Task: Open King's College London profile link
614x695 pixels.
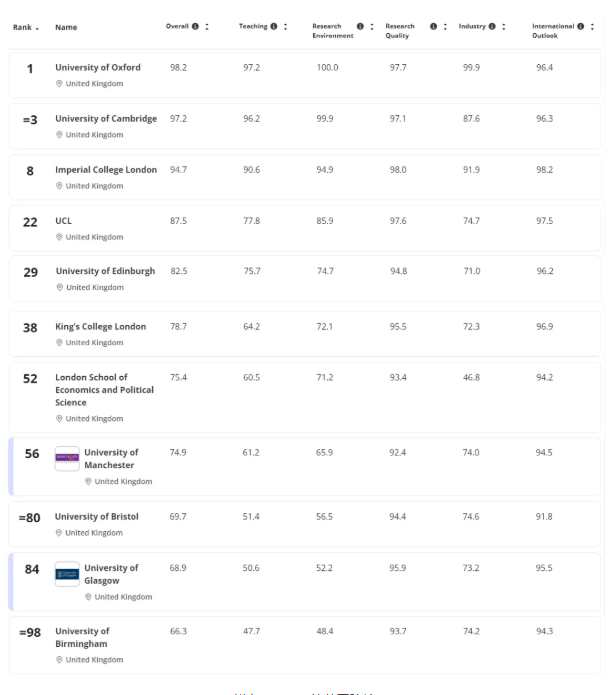Action: [x=100, y=326]
